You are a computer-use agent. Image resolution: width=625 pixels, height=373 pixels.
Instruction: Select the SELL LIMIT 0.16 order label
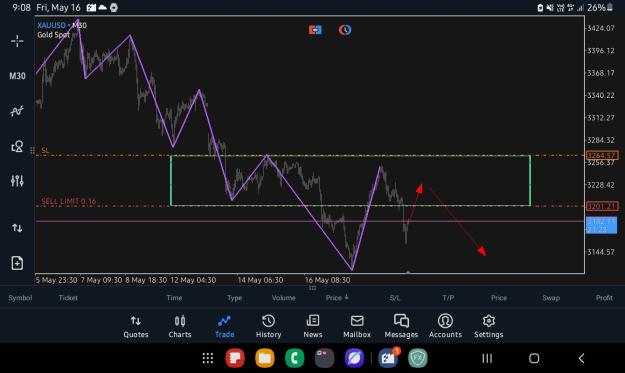pyautogui.click(x=69, y=201)
